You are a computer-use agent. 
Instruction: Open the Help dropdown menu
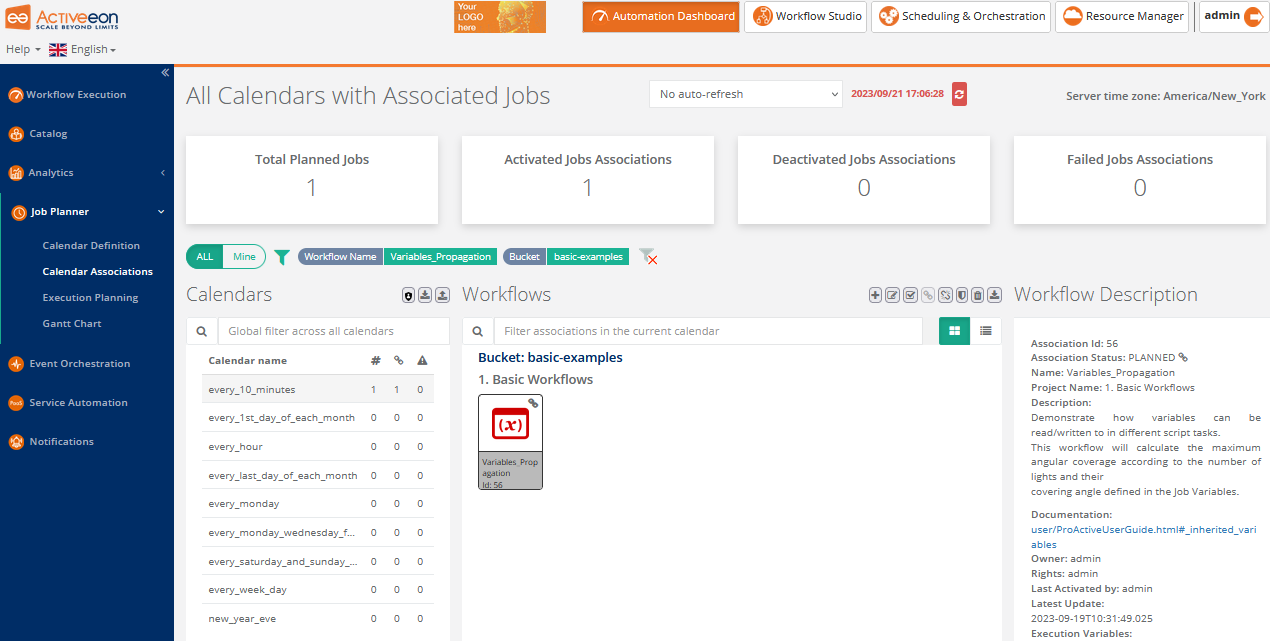pos(23,49)
